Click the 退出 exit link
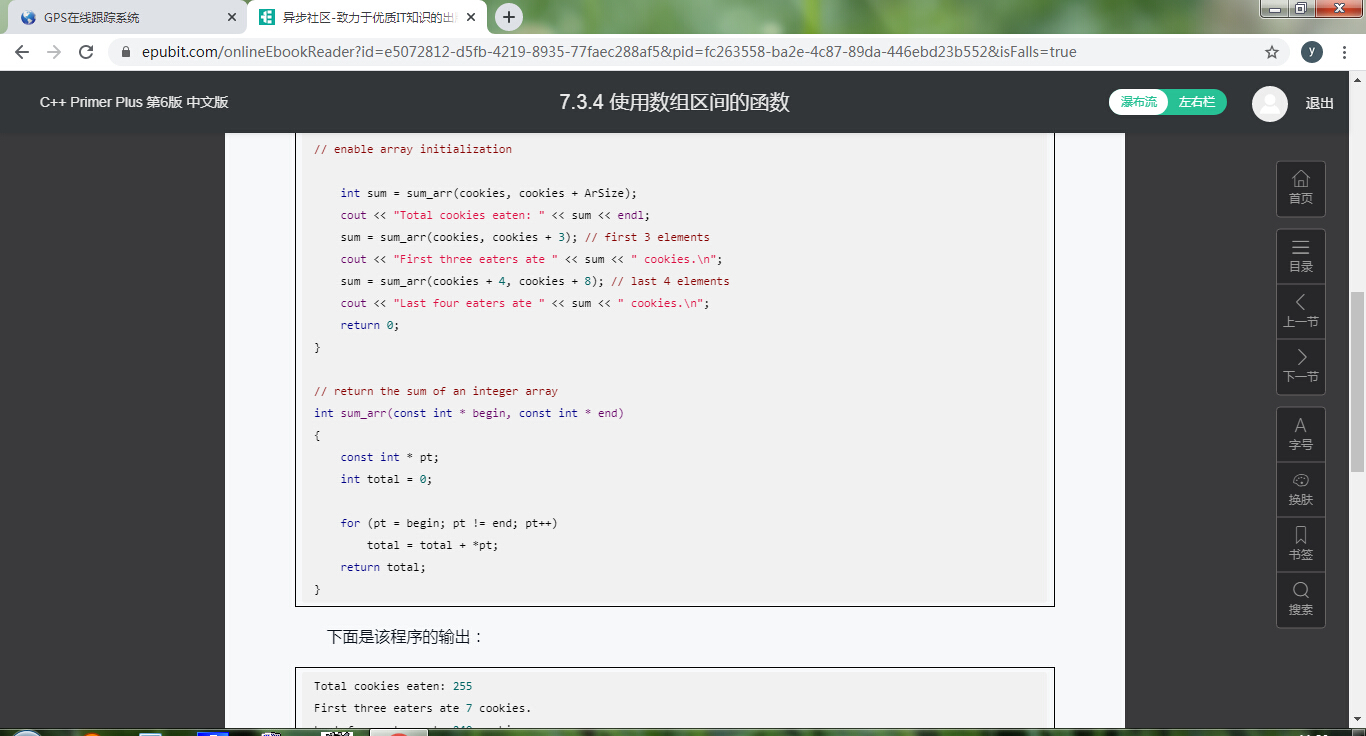Viewport: 1366px width, 736px height. click(x=1319, y=103)
